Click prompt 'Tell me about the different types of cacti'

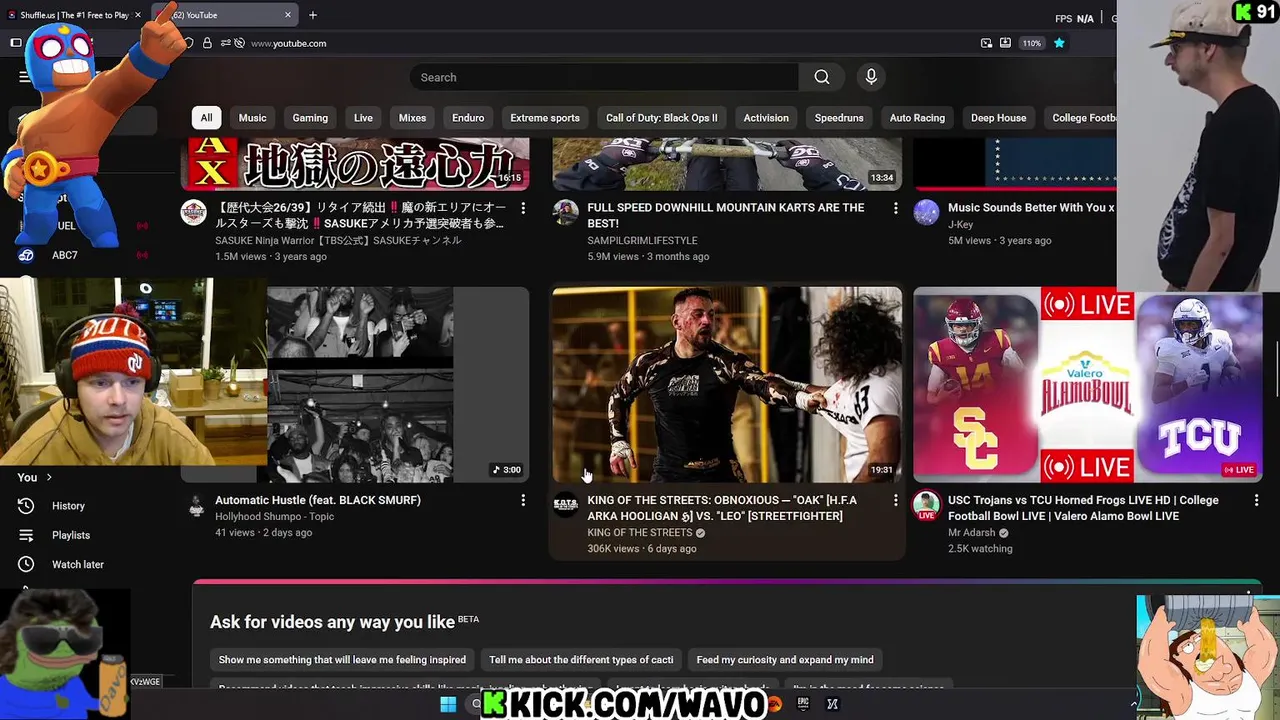pyautogui.click(x=581, y=660)
